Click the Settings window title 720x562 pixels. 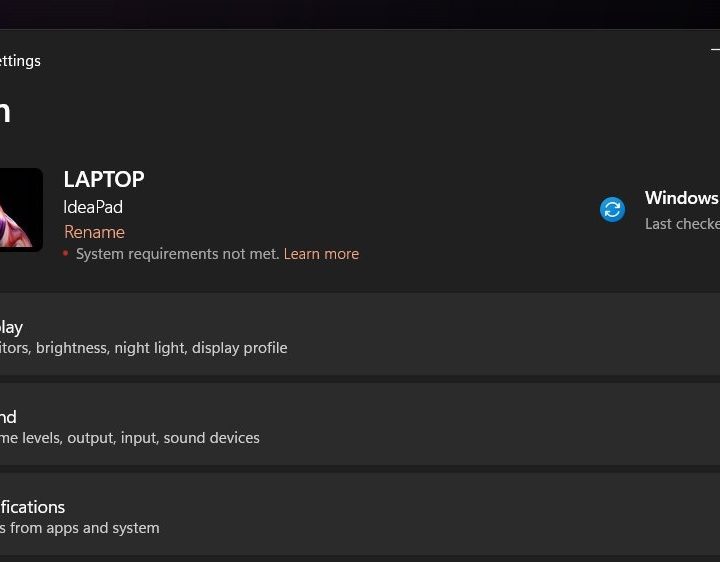20,61
